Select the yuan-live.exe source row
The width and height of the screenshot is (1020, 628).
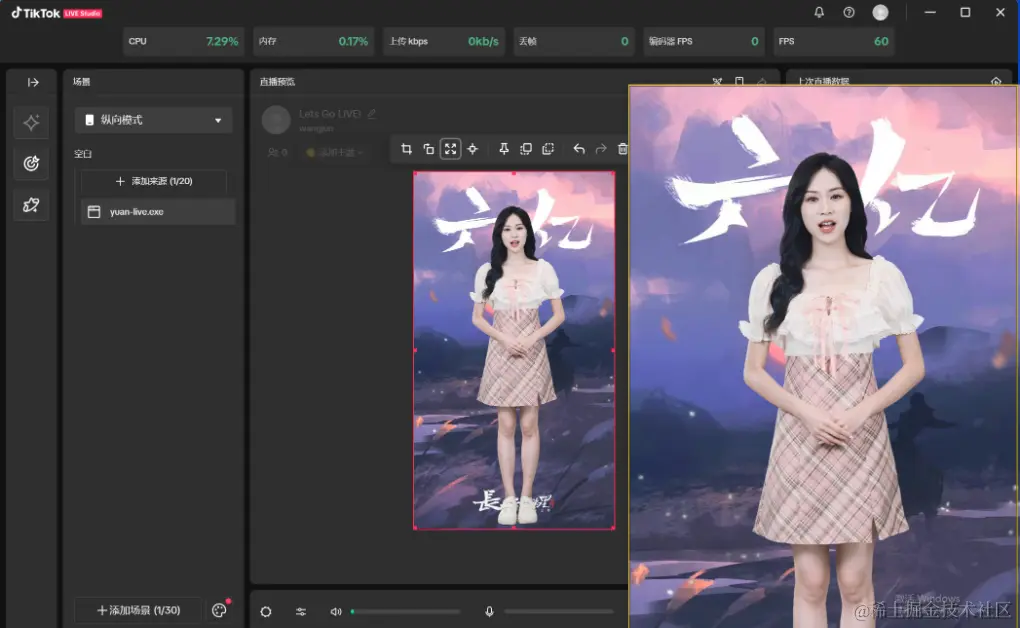(157, 212)
